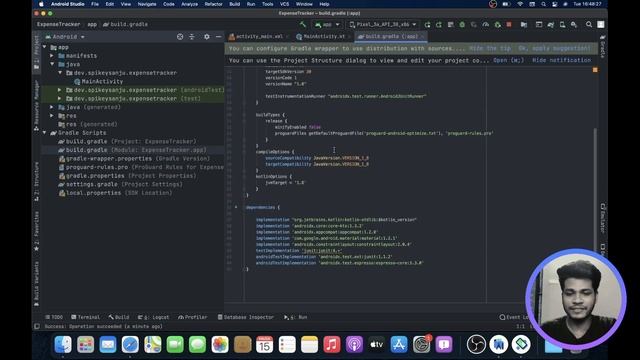Open Safari from the Dock
The image size is (640, 360).
pos(130,344)
